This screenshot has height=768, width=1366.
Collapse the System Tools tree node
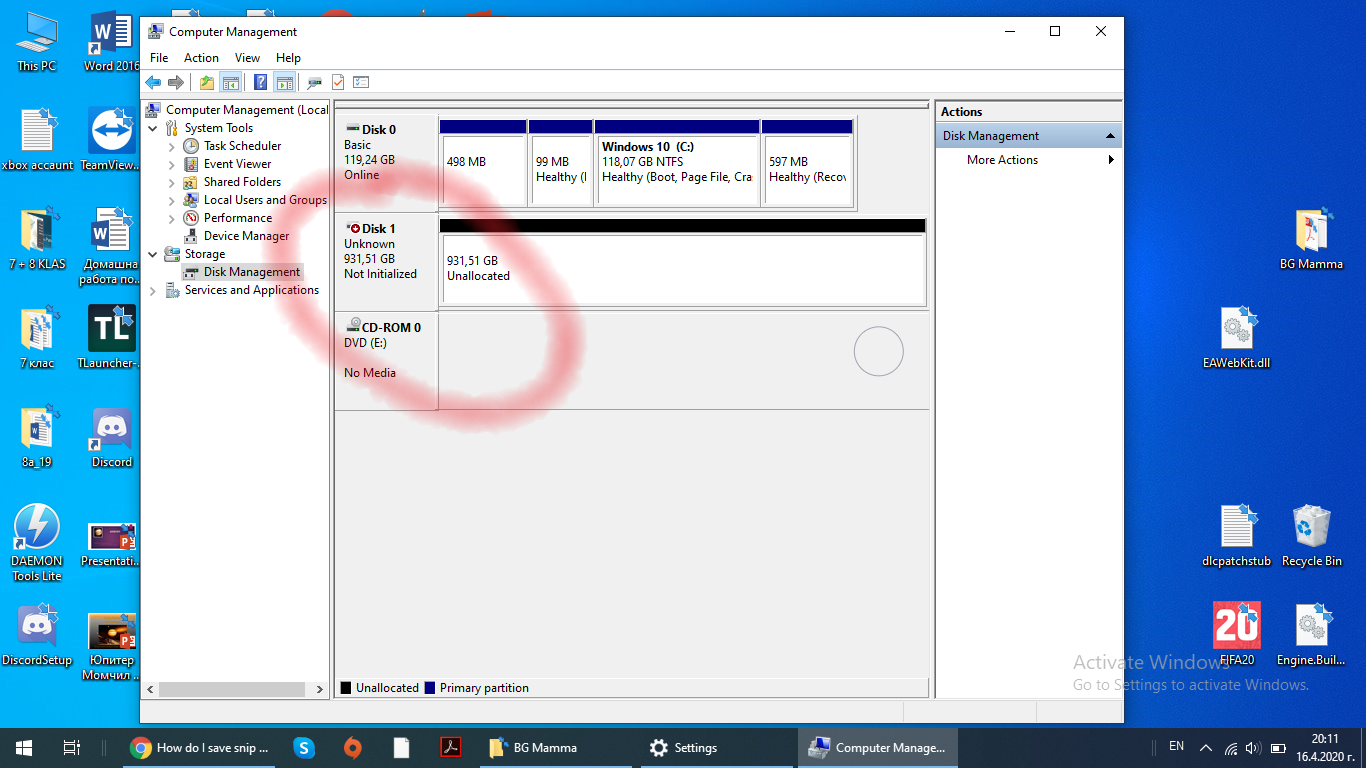(x=153, y=128)
